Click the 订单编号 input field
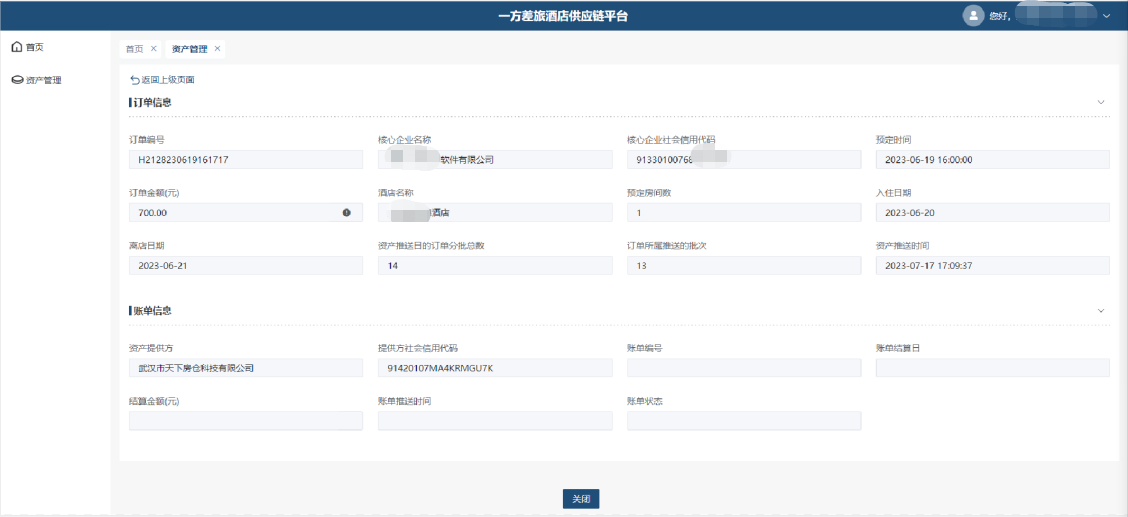The height and width of the screenshot is (517, 1128). [245, 159]
